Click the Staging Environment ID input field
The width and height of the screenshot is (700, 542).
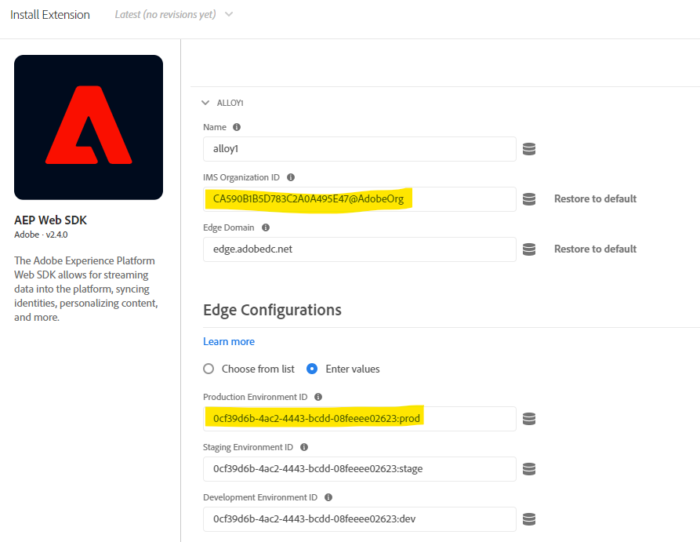tap(359, 468)
